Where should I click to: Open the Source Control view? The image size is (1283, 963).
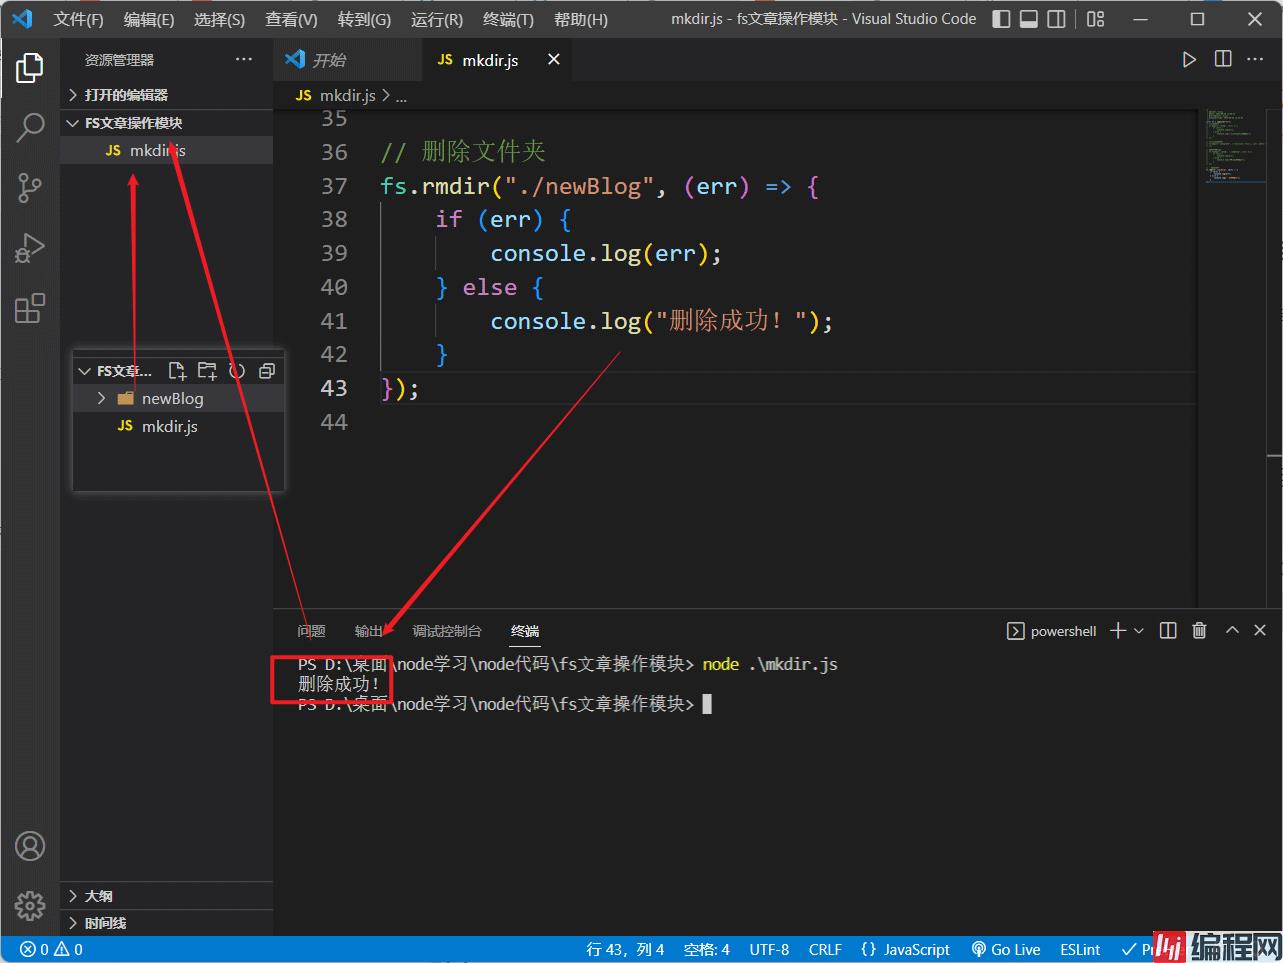(x=30, y=187)
